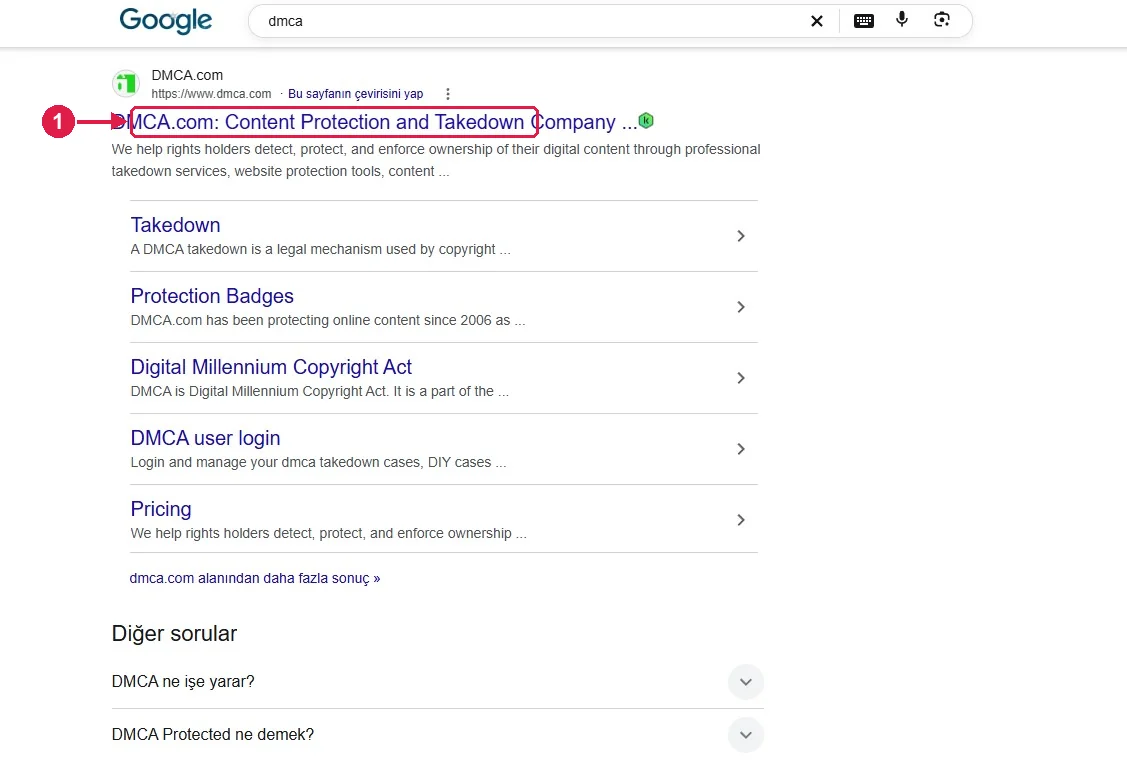The height and width of the screenshot is (772, 1127).
Task: Clear the search box with X icon
Action: tap(816, 21)
